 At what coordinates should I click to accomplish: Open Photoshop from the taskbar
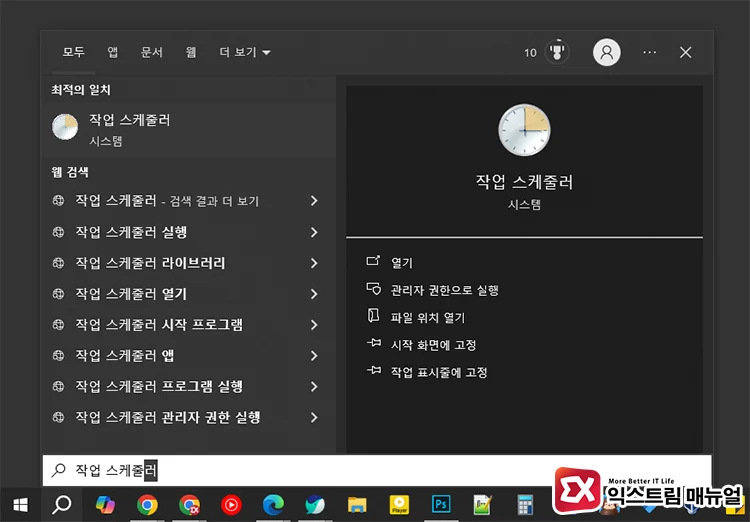click(441, 504)
